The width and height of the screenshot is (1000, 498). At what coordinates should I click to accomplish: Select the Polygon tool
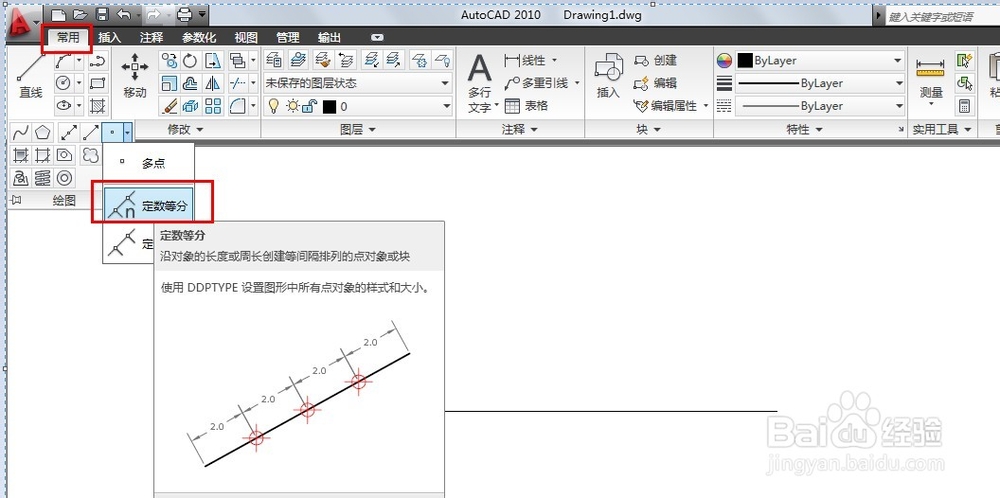coord(43,133)
